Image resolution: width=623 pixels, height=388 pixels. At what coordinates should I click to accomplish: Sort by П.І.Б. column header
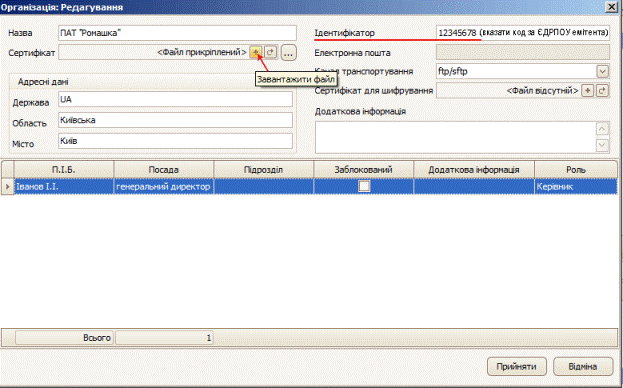click(64, 170)
